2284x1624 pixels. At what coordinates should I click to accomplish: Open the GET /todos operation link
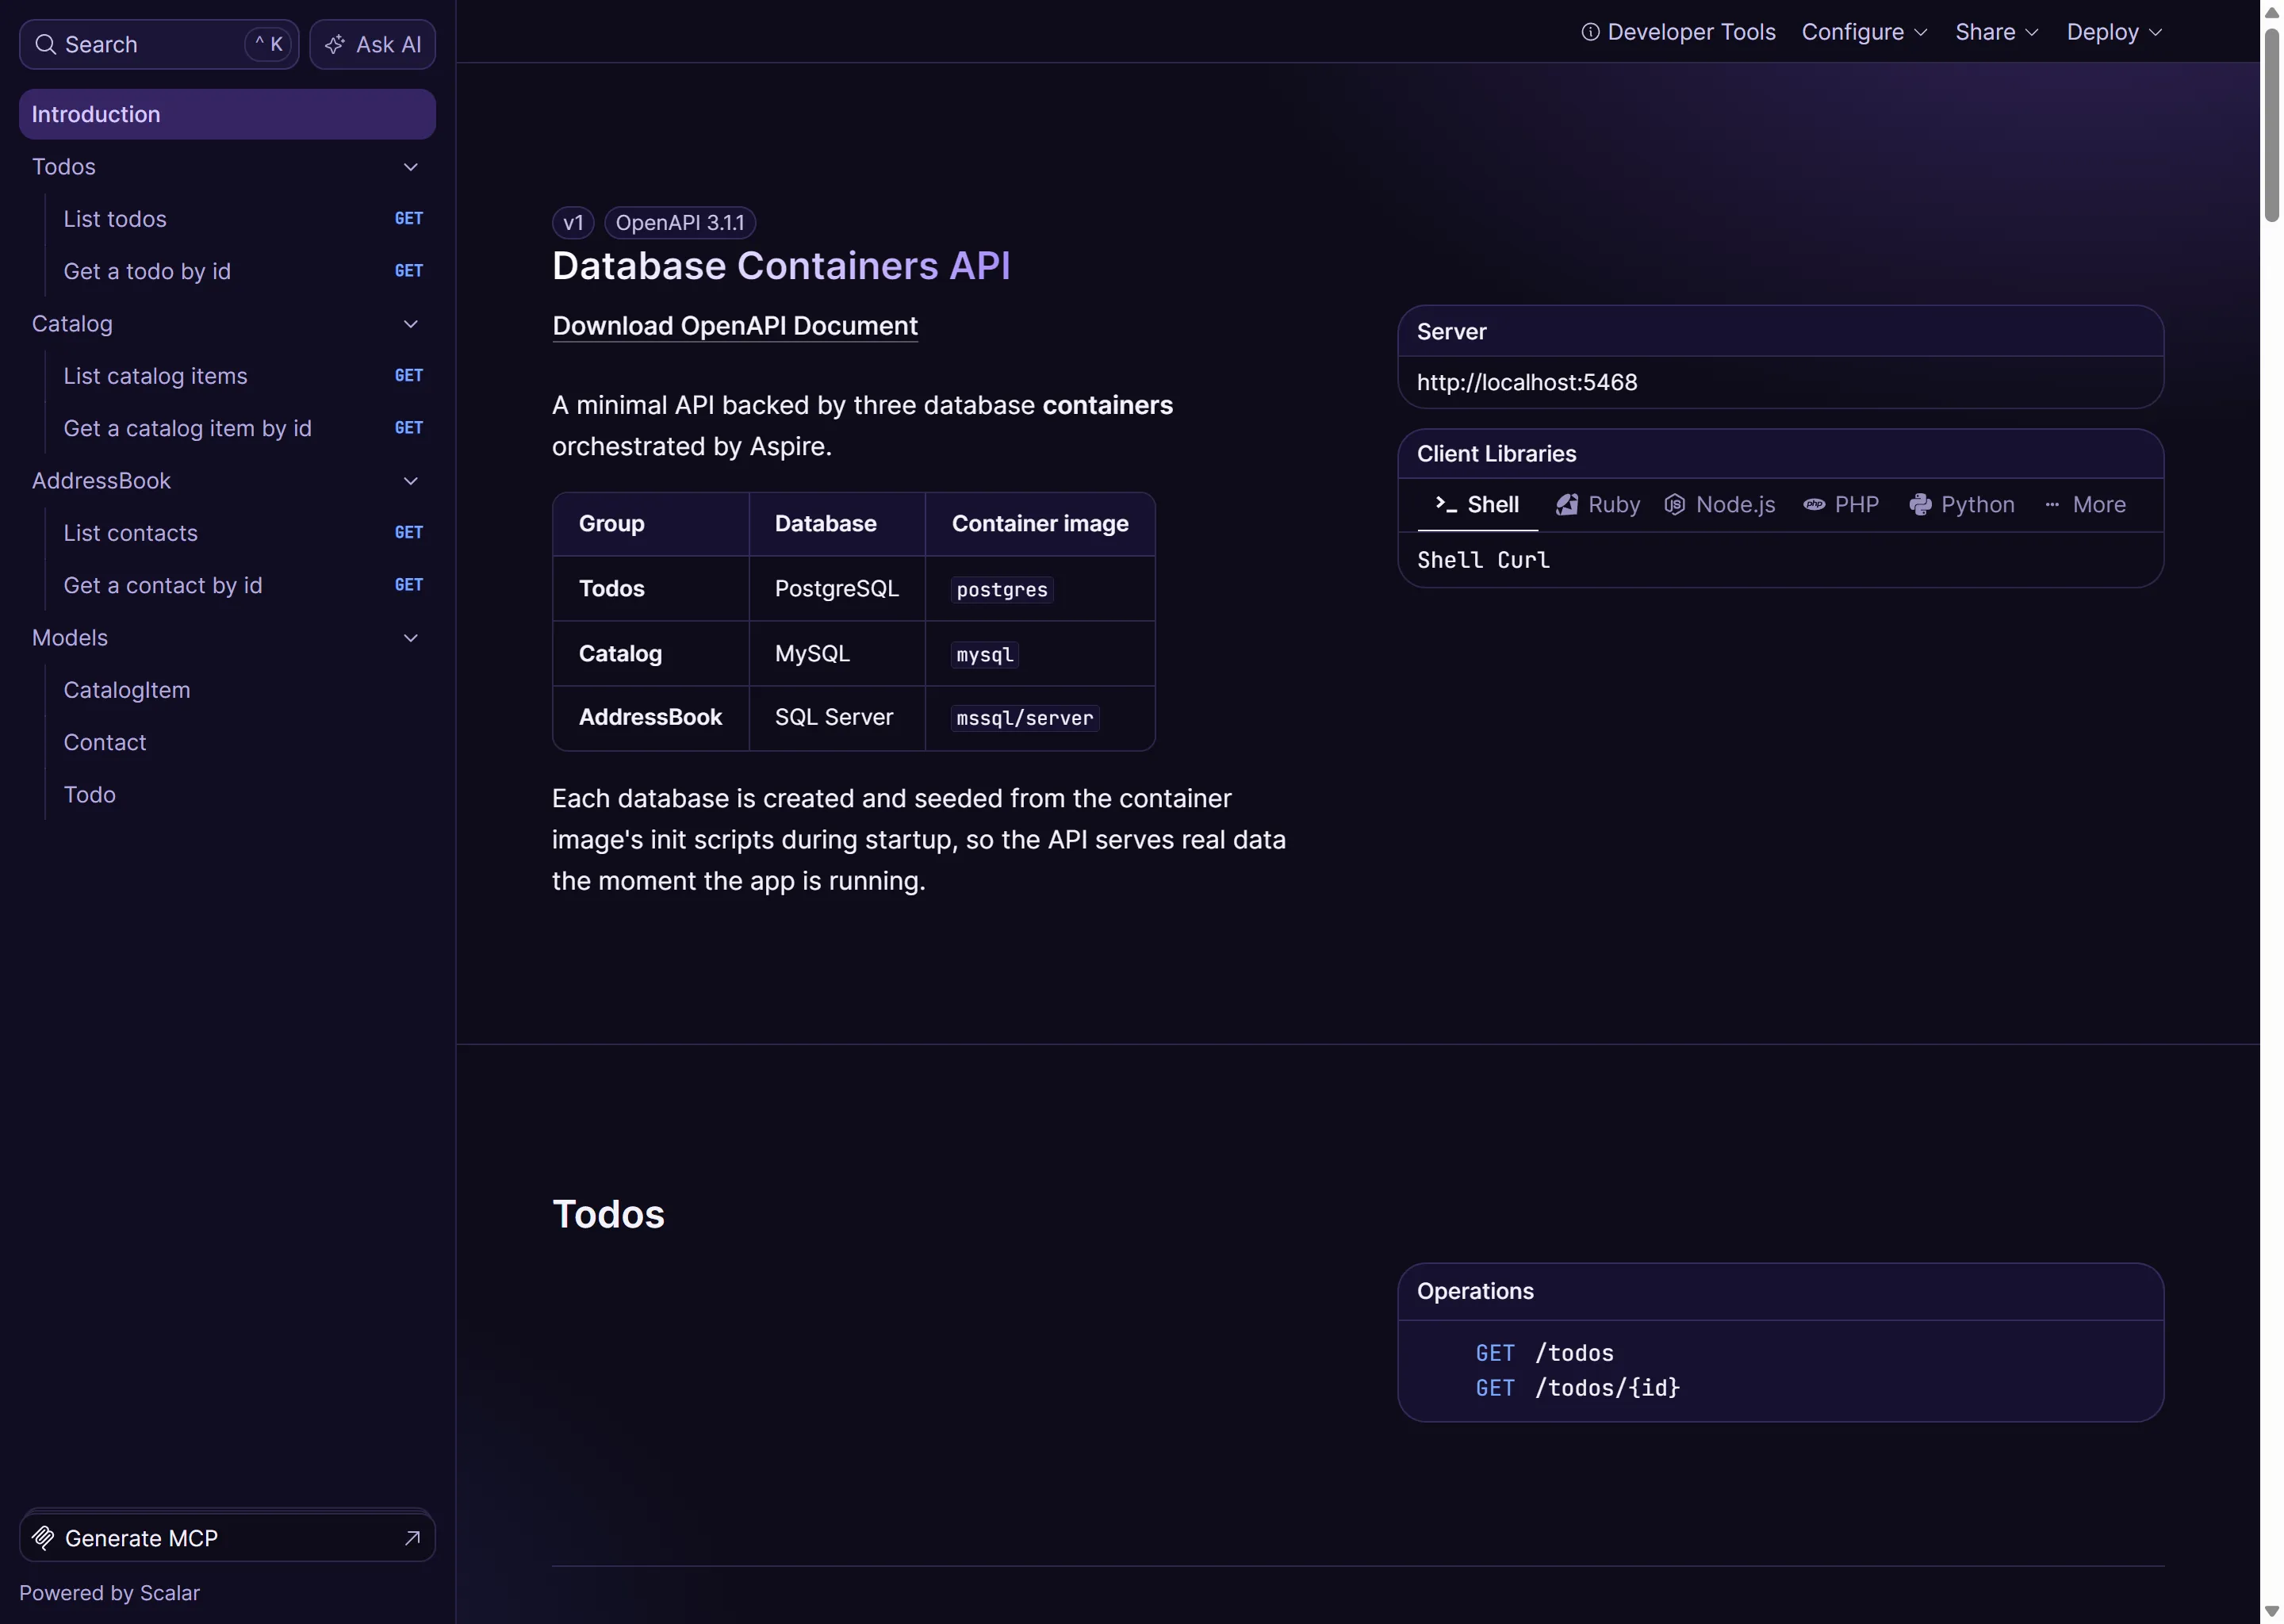pos(1545,1353)
